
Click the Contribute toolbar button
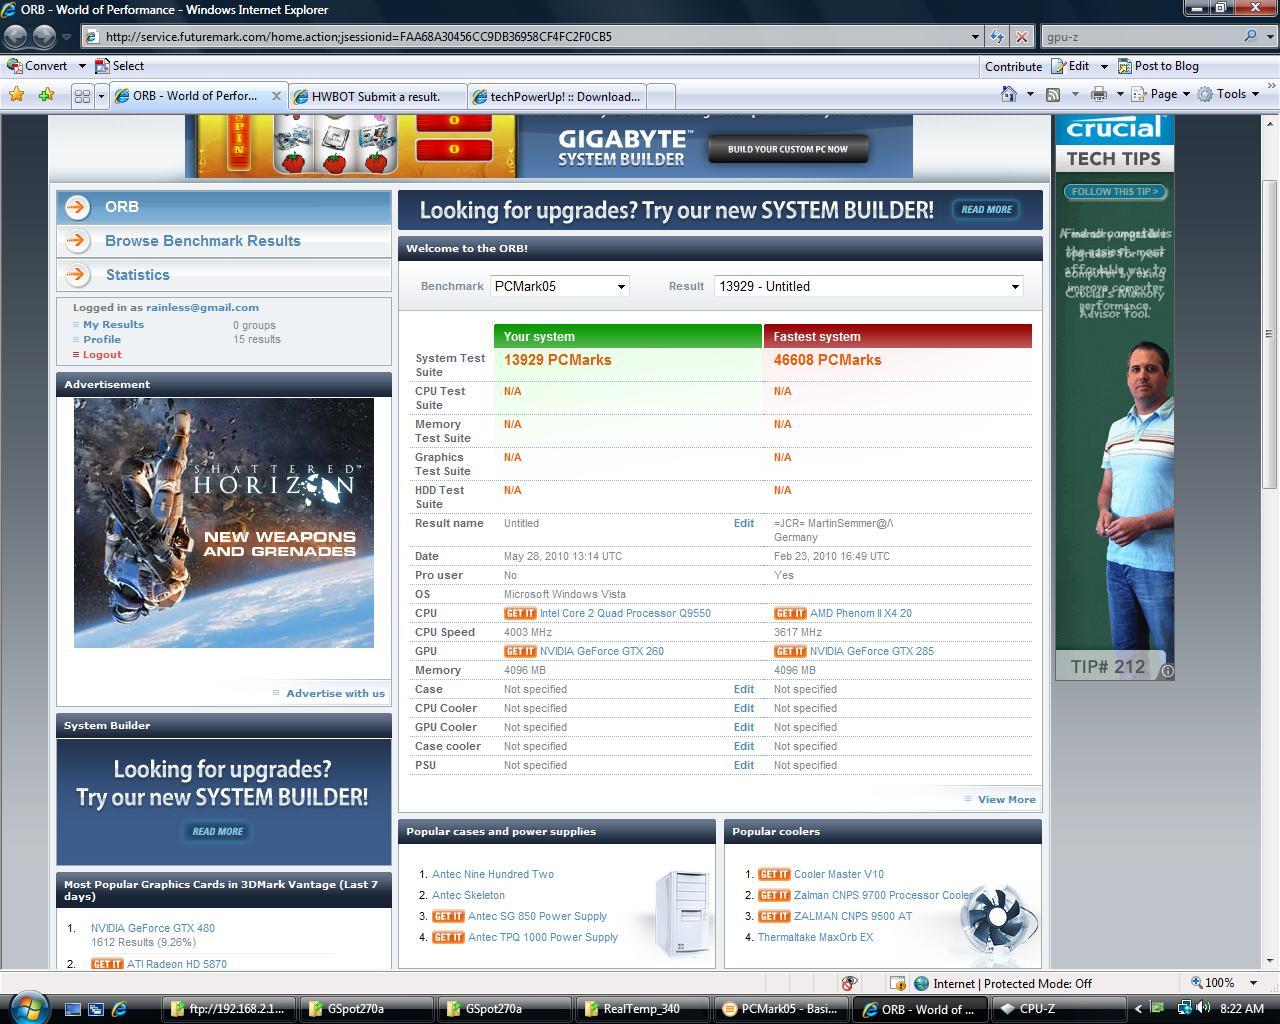(x=1013, y=66)
